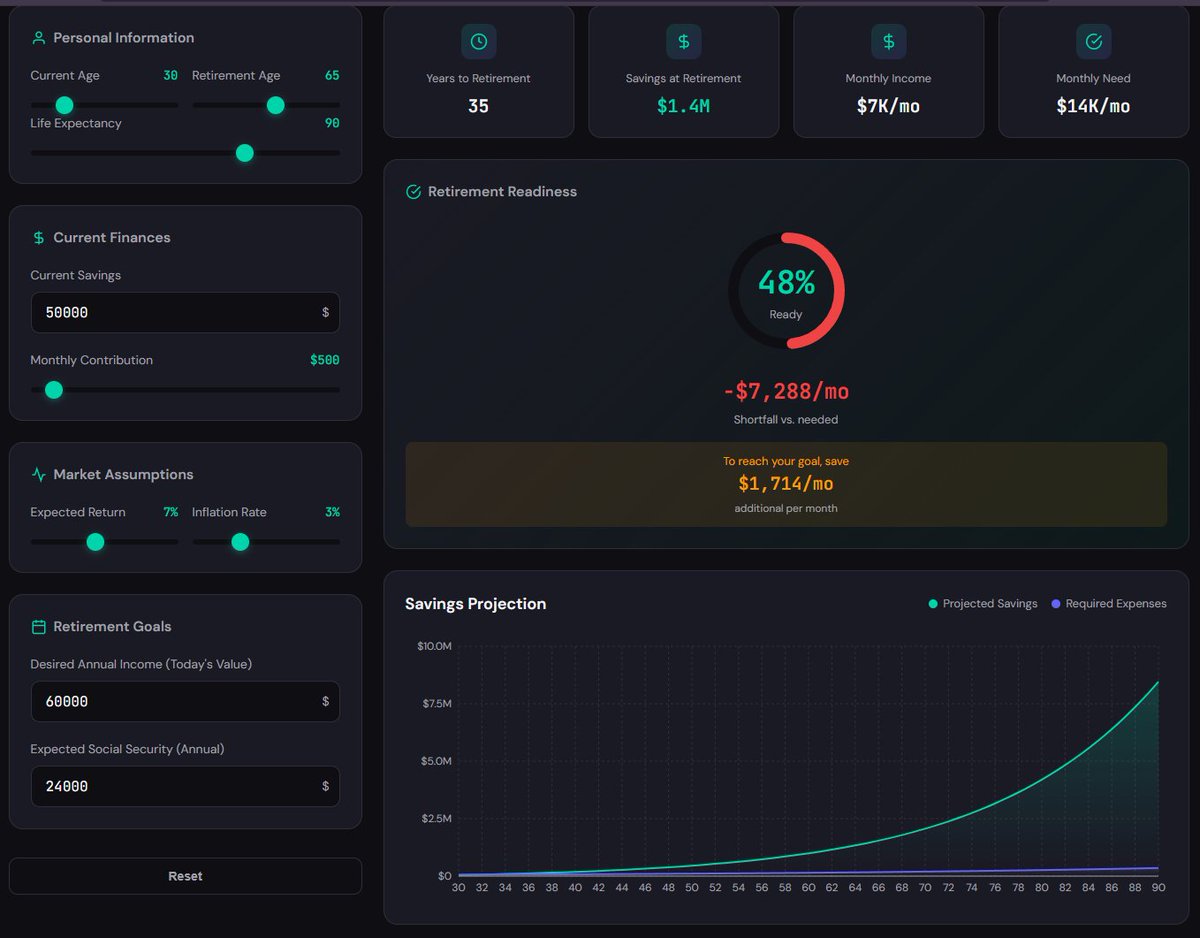Image resolution: width=1200 pixels, height=938 pixels.
Task: Click the Personal Information section heading
Action: (x=124, y=38)
